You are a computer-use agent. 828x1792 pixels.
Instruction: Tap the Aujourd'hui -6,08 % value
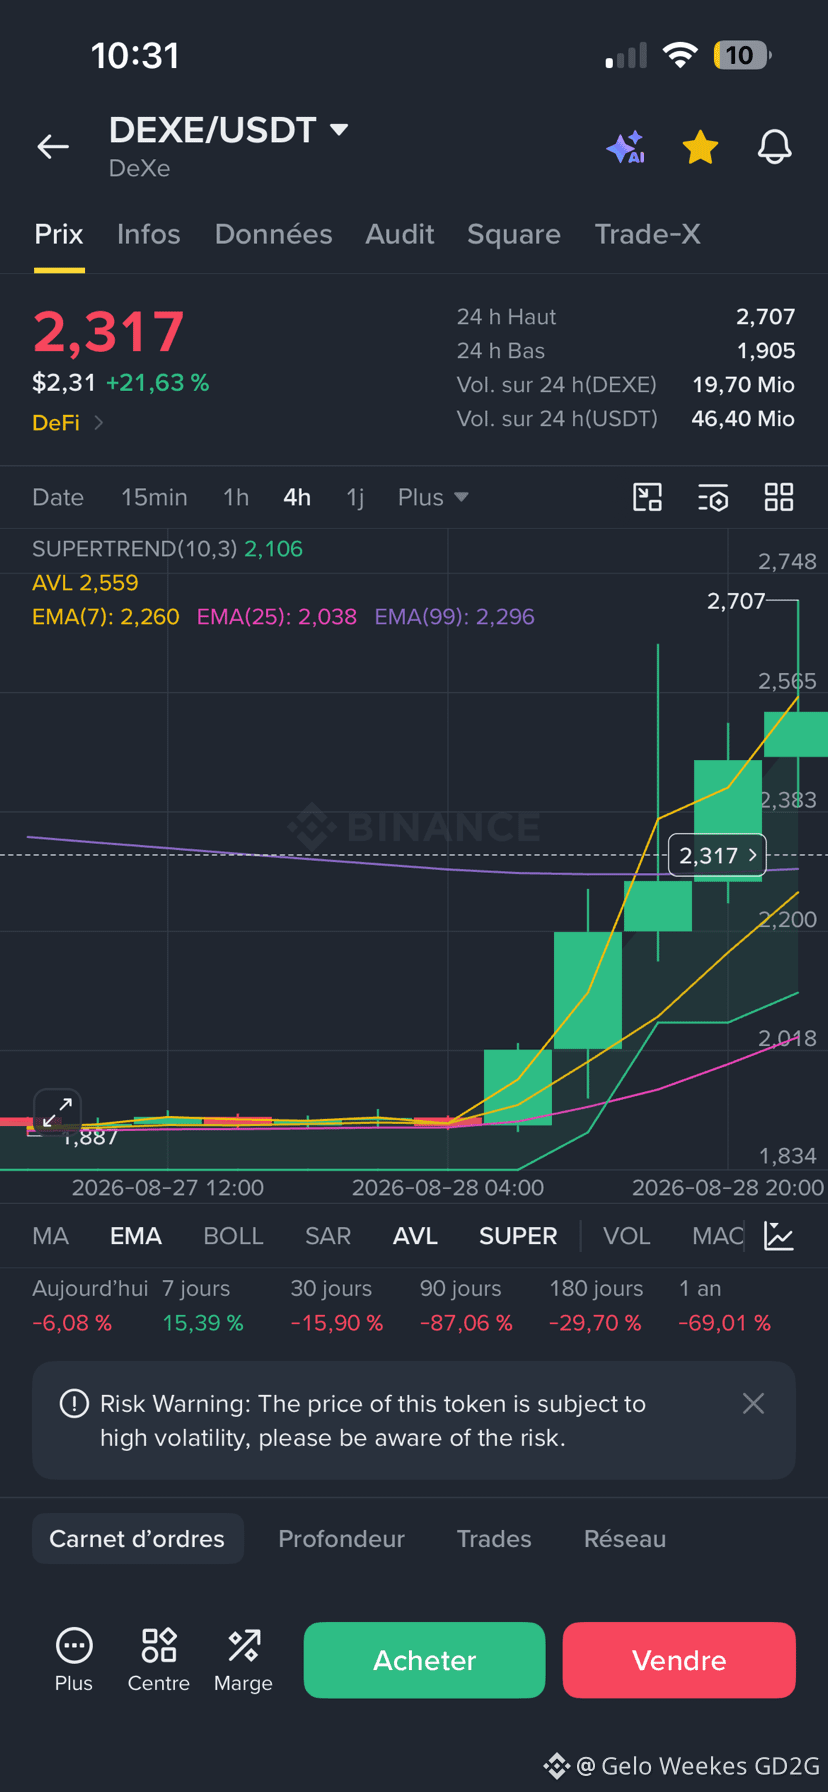(x=72, y=1323)
